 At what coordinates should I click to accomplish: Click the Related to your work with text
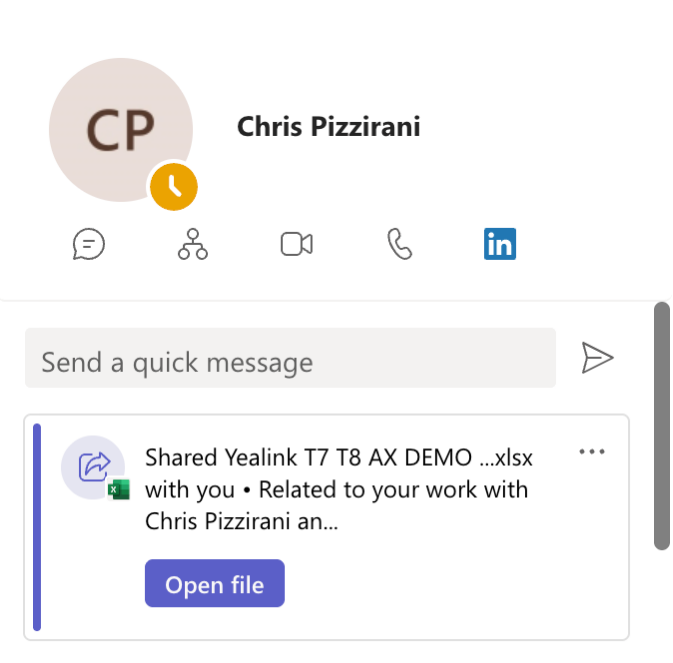click(393, 490)
